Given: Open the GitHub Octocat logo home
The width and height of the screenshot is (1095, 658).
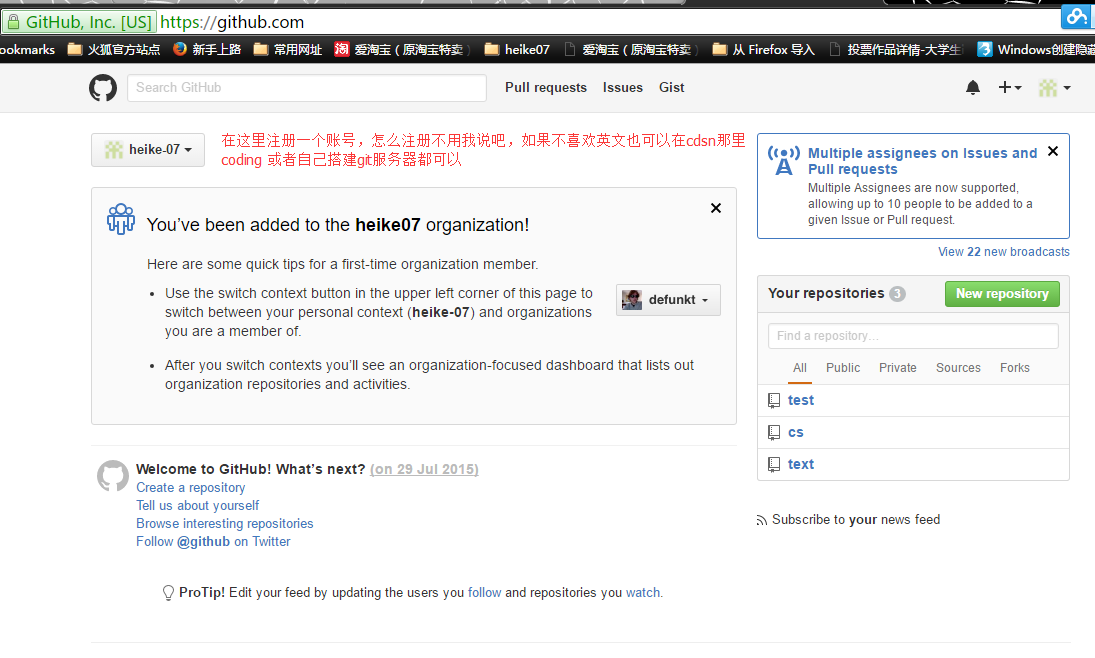Looking at the screenshot, I should click(x=103, y=88).
